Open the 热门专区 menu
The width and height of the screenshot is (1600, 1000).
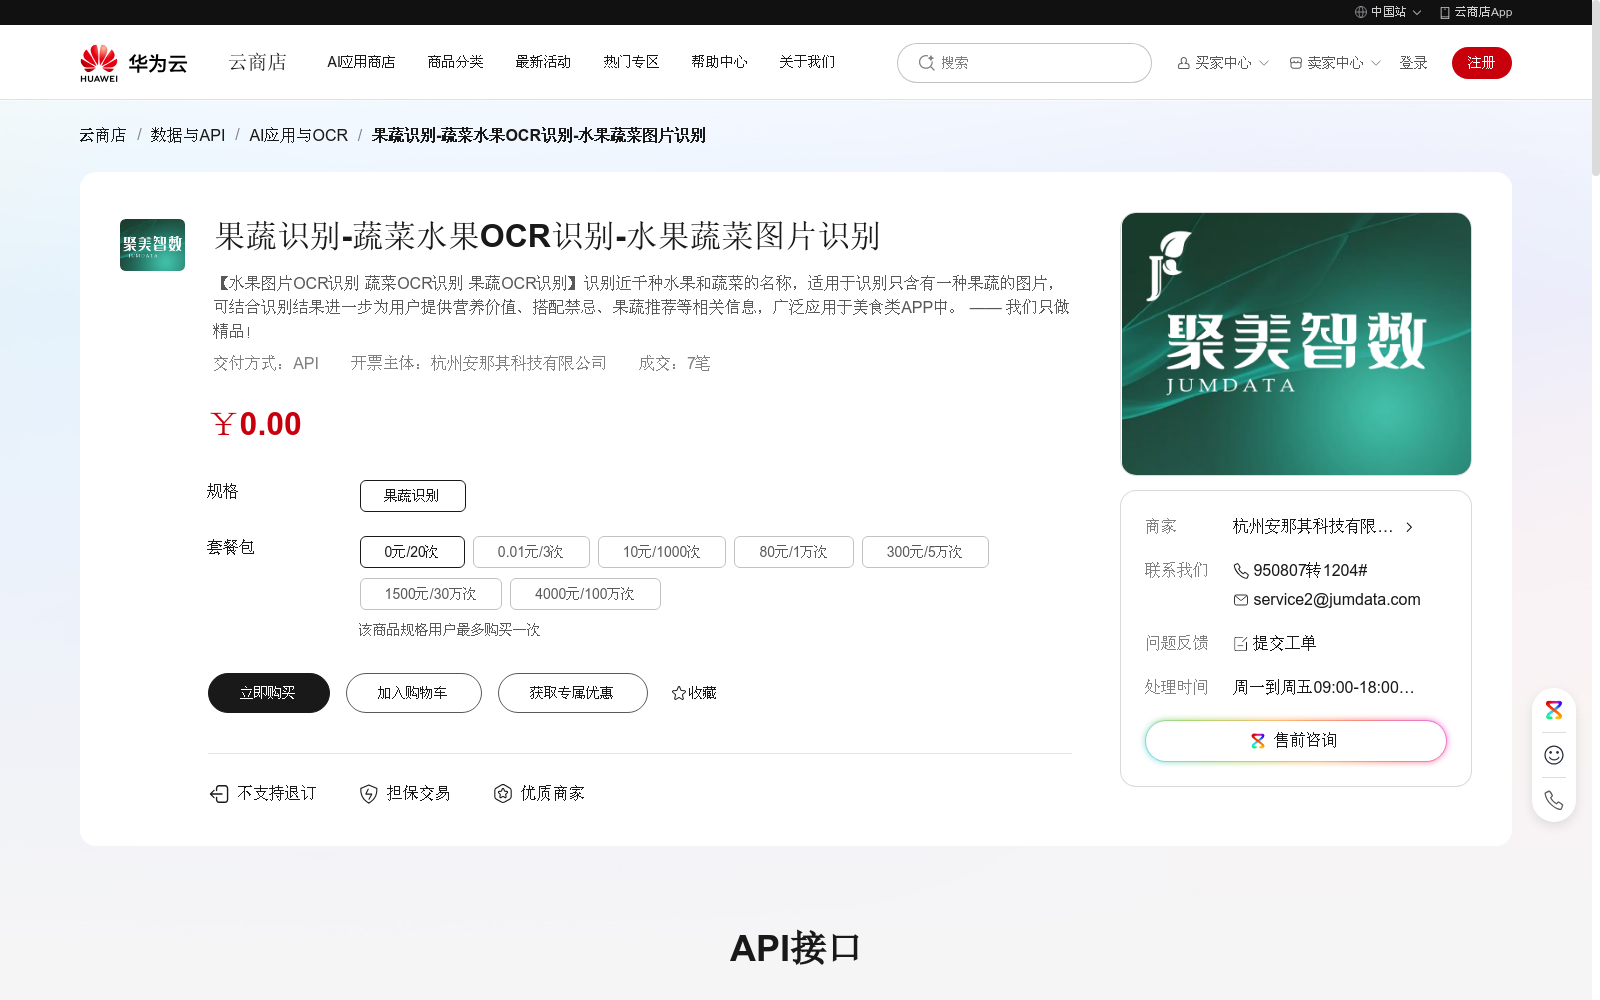click(x=631, y=62)
